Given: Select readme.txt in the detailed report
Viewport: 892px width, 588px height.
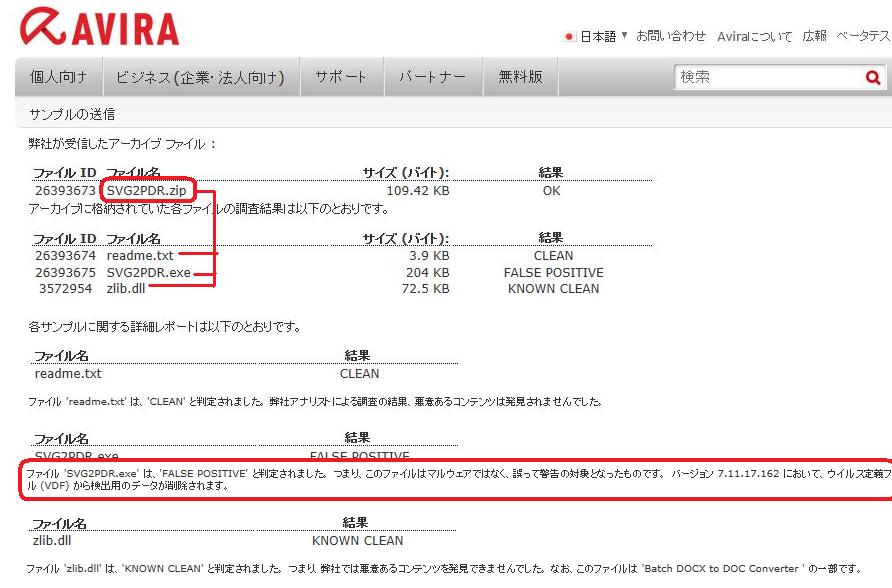Looking at the screenshot, I should 68,374.
